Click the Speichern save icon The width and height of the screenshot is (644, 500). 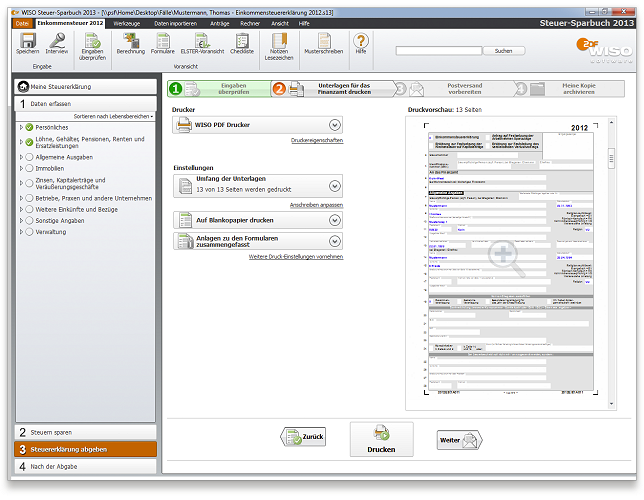click(x=28, y=41)
